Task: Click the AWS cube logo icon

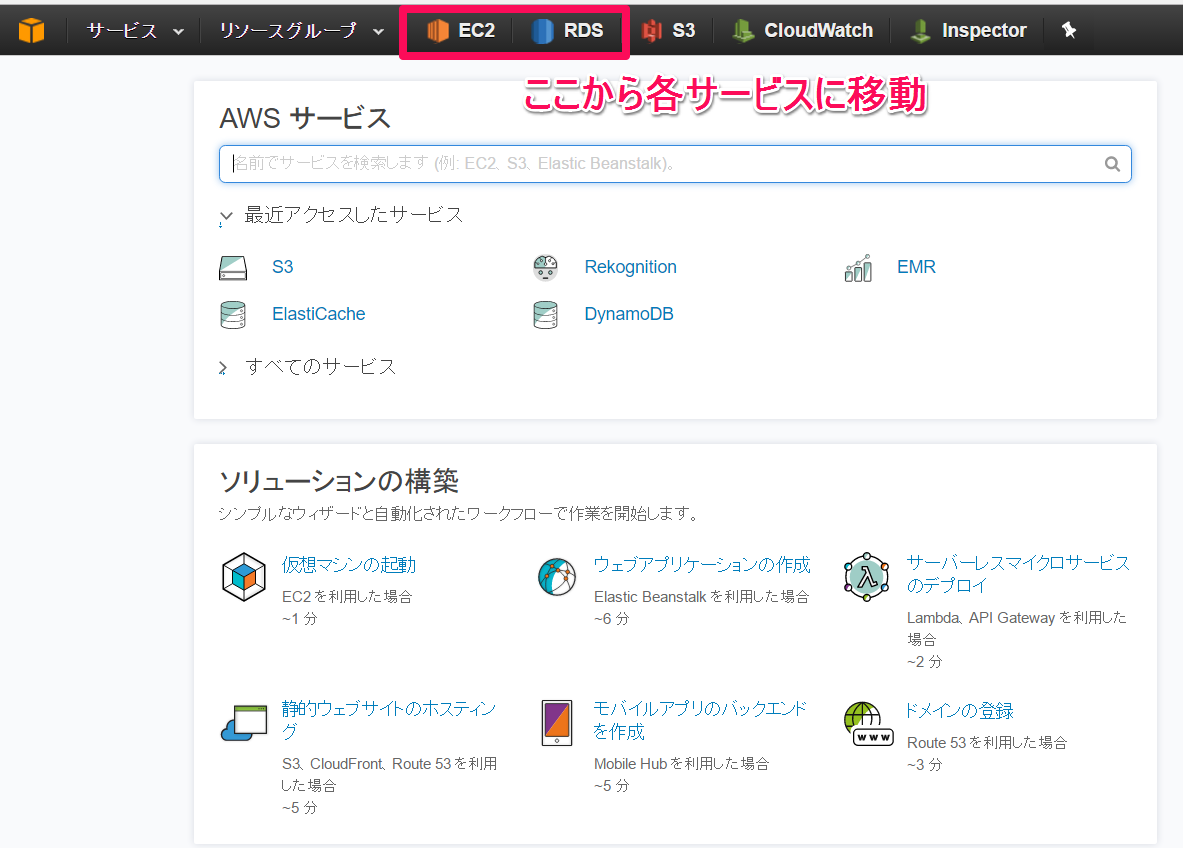Action: [x=32, y=30]
